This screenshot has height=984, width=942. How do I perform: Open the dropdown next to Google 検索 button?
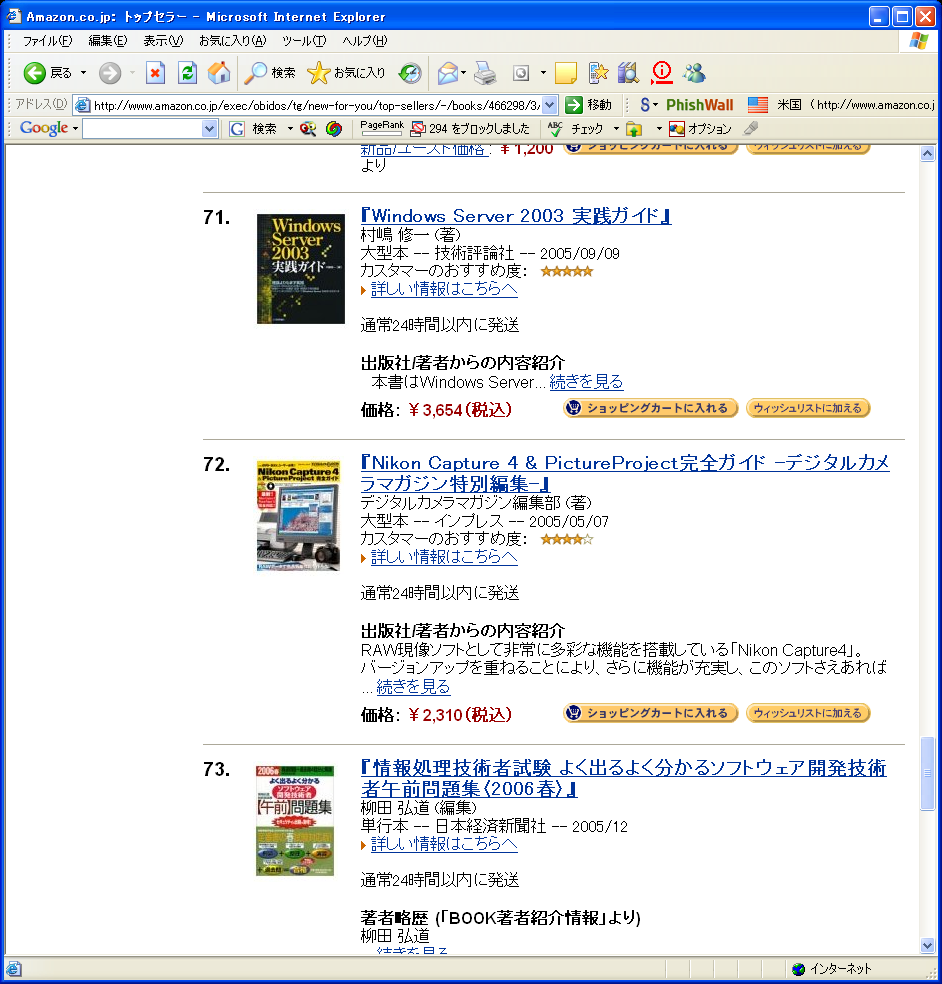pyautogui.click(x=290, y=129)
